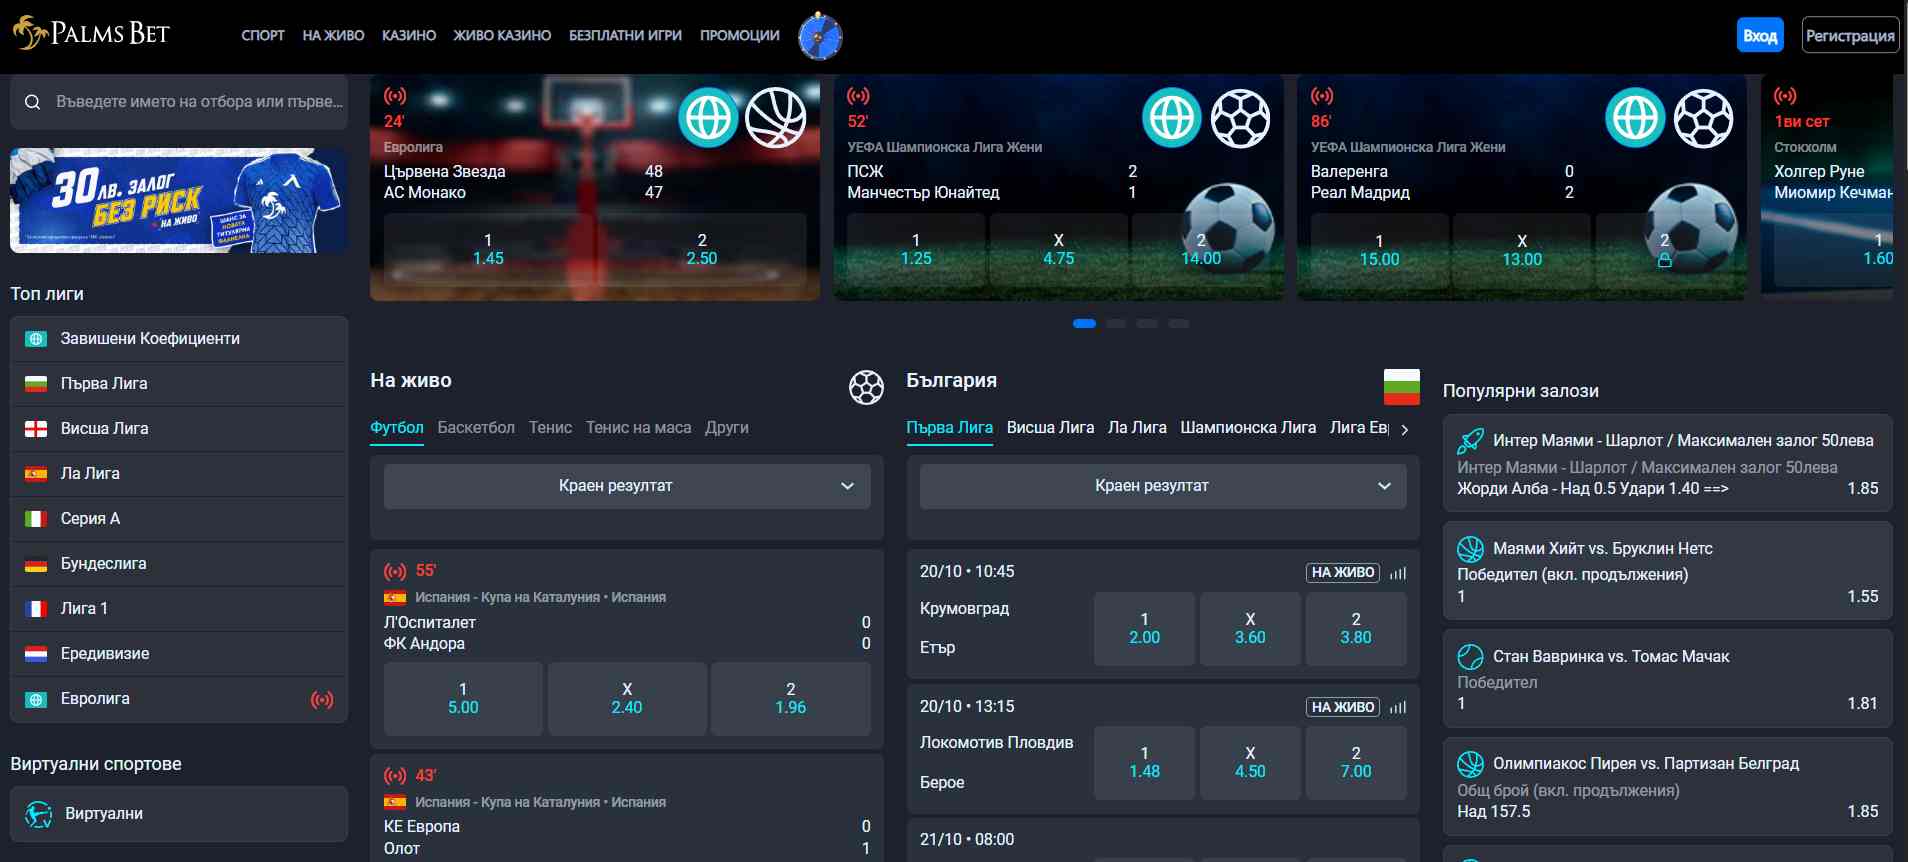Click the globe icon on Црвена Звезда card

coord(708,118)
